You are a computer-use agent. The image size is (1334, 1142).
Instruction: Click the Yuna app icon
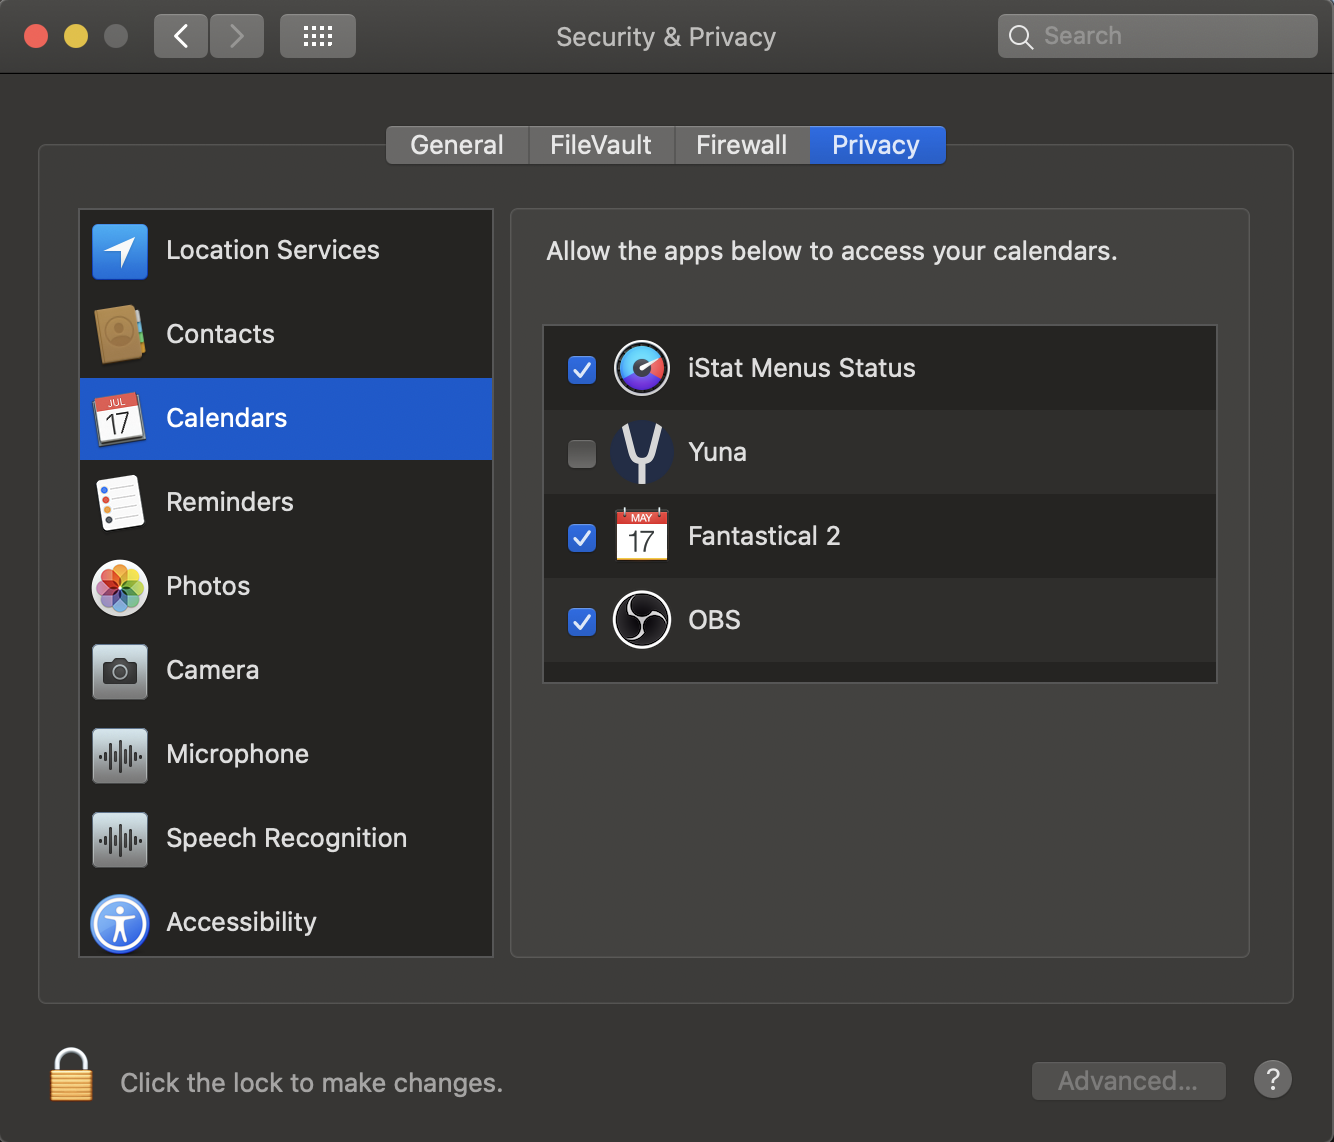(642, 452)
